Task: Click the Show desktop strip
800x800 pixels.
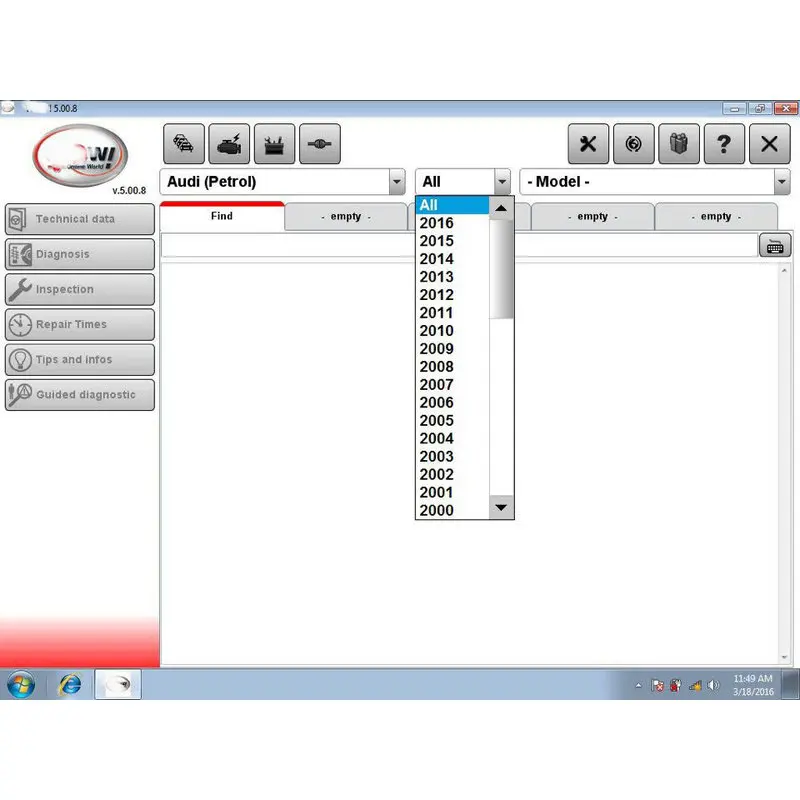Action: 791,684
